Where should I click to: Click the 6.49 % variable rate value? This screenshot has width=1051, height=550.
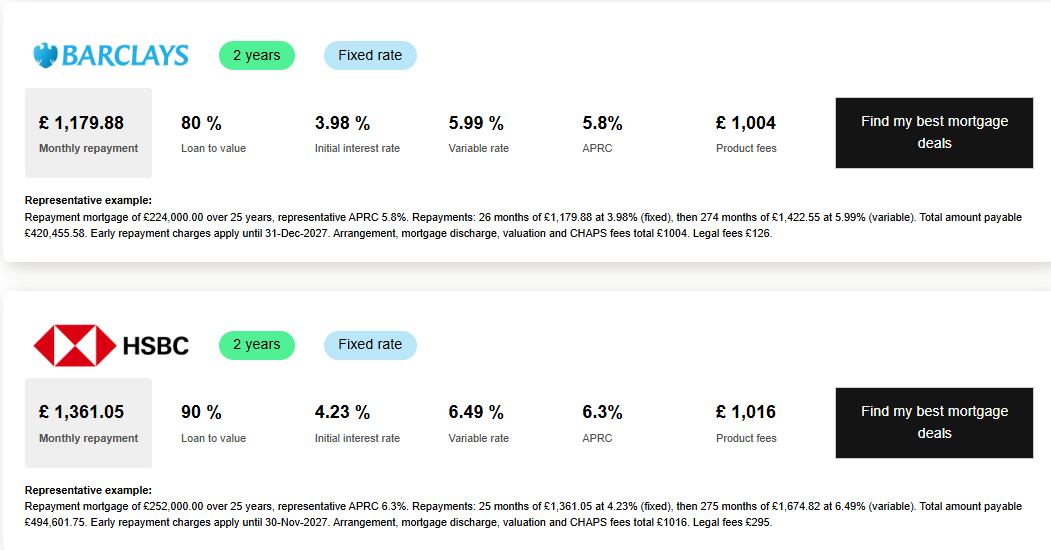[x=476, y=412]
